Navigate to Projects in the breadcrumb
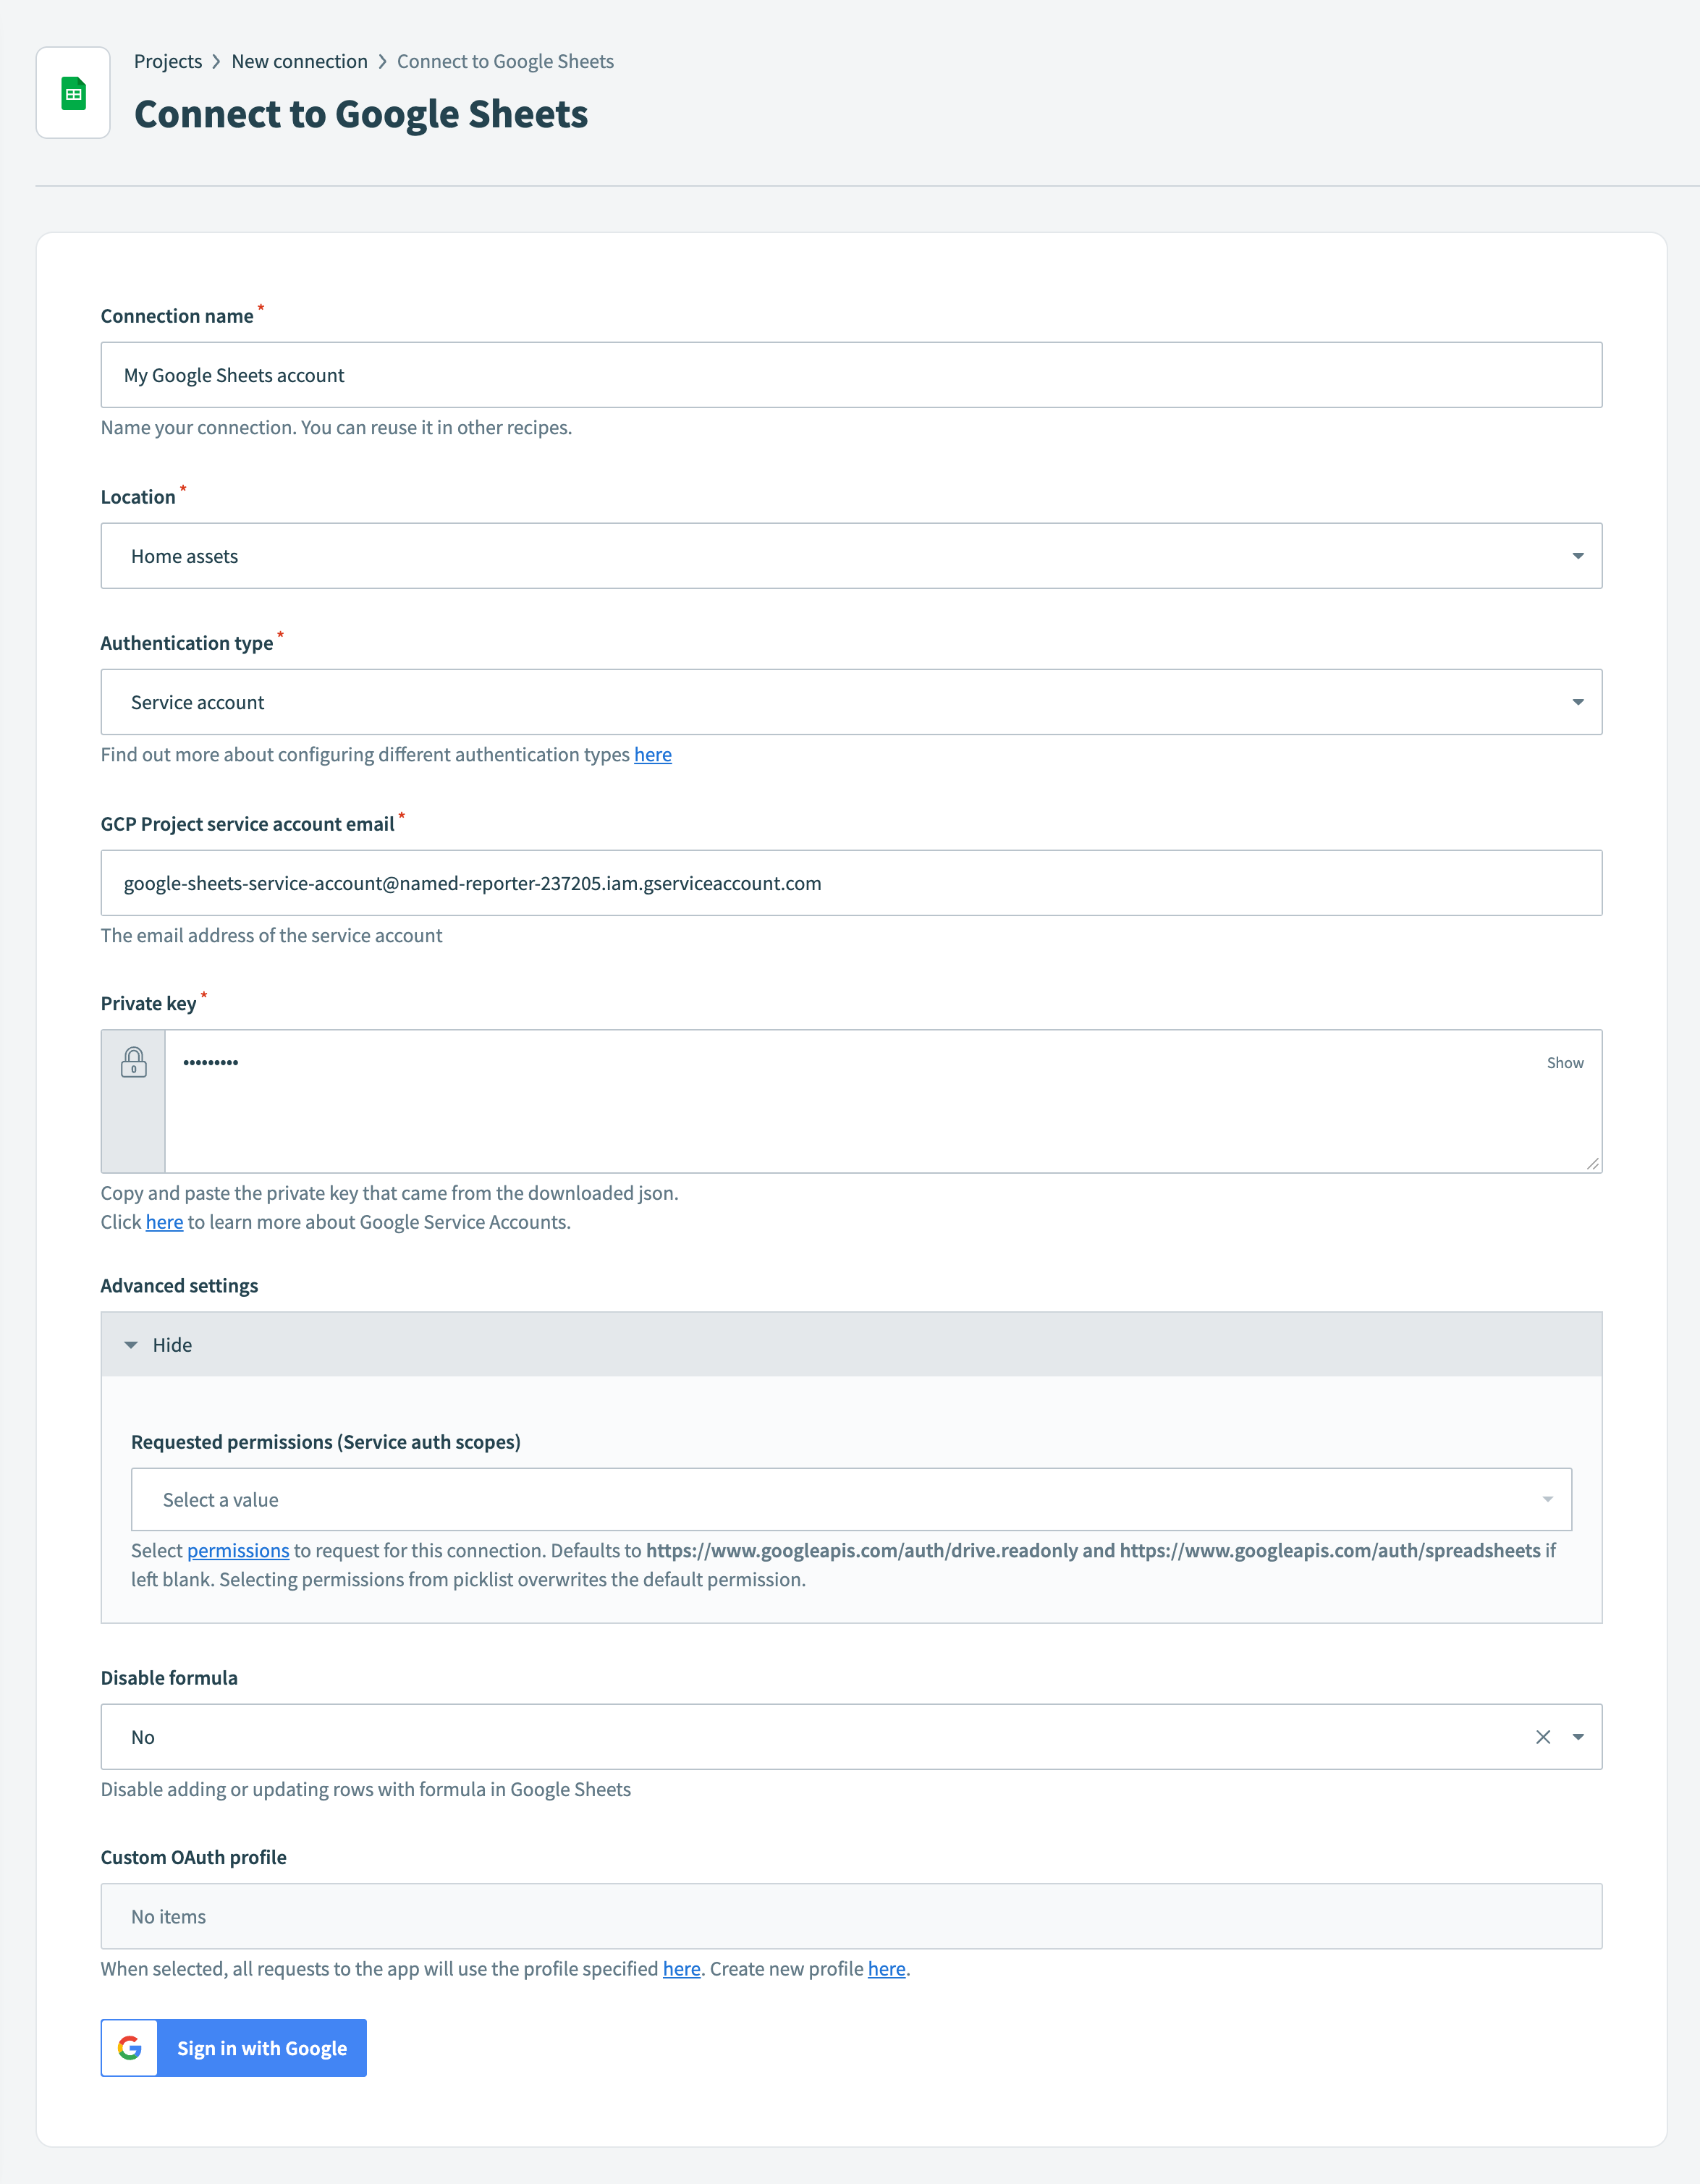The image size is (1700, 2184). [168, 61]
